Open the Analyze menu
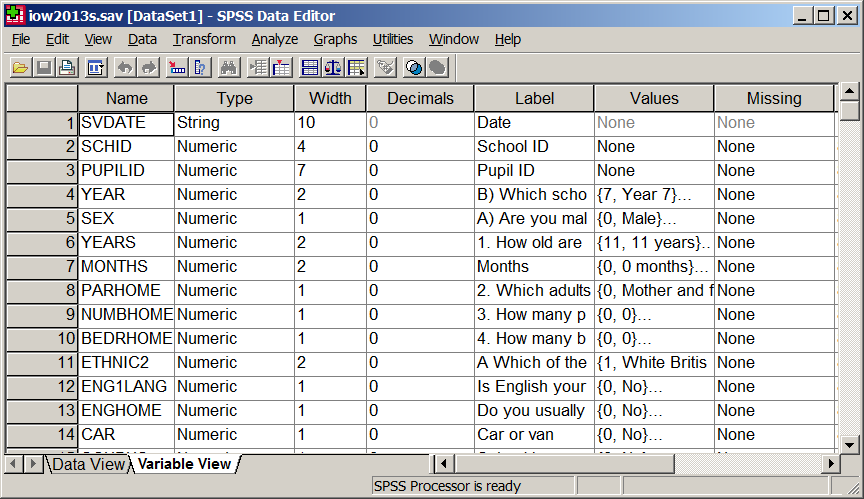This screenshot has width=864, height=499. point(274,40)
